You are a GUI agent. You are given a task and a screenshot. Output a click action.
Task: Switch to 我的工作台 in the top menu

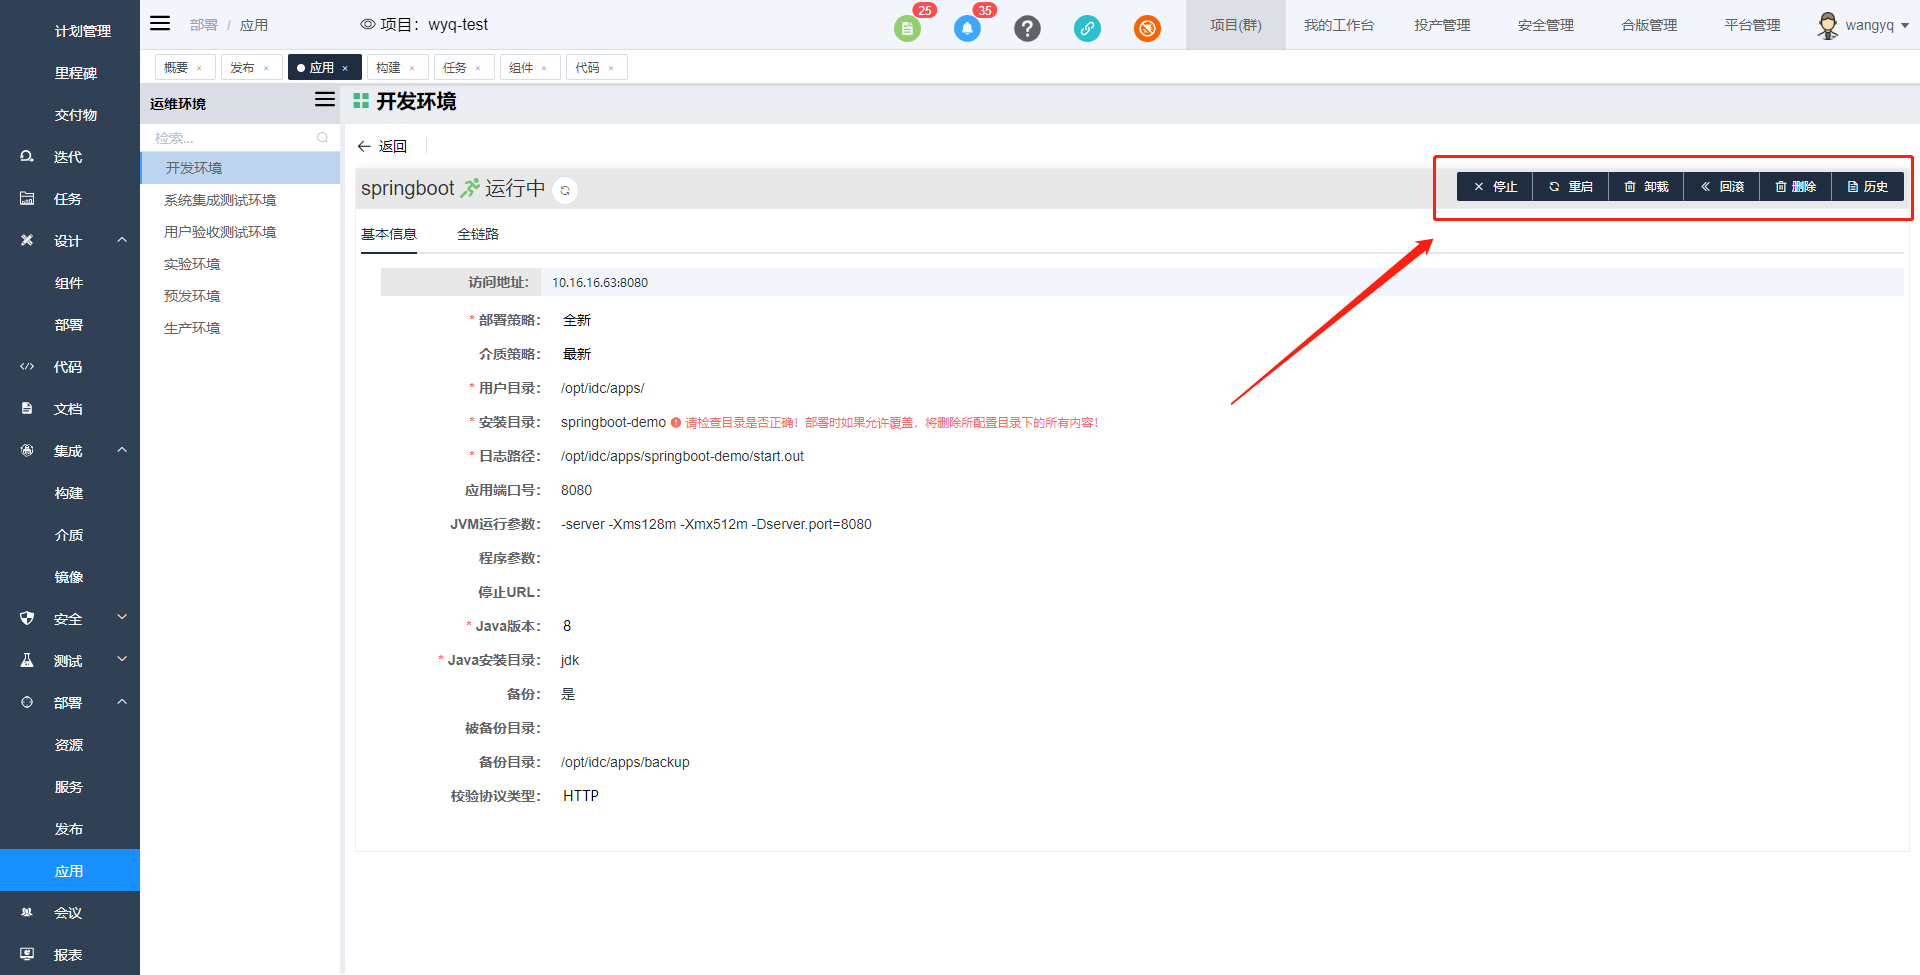(1340, 25)
